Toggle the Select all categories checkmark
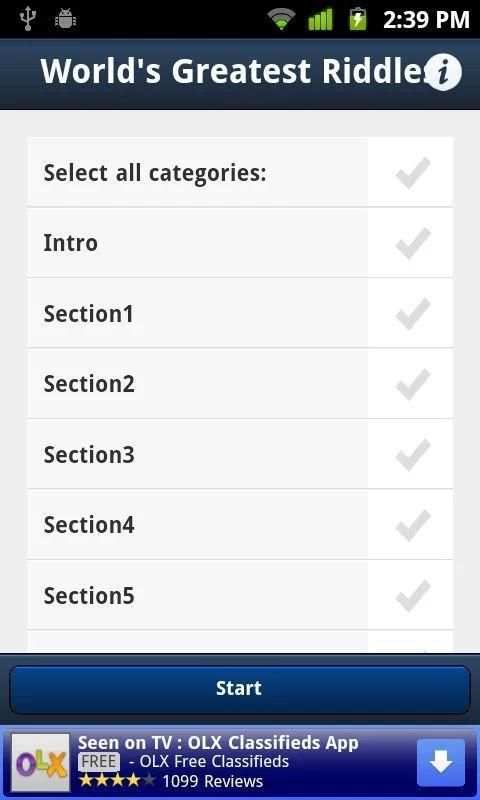The height and width of the screenshot is (800, 480). 413,173
